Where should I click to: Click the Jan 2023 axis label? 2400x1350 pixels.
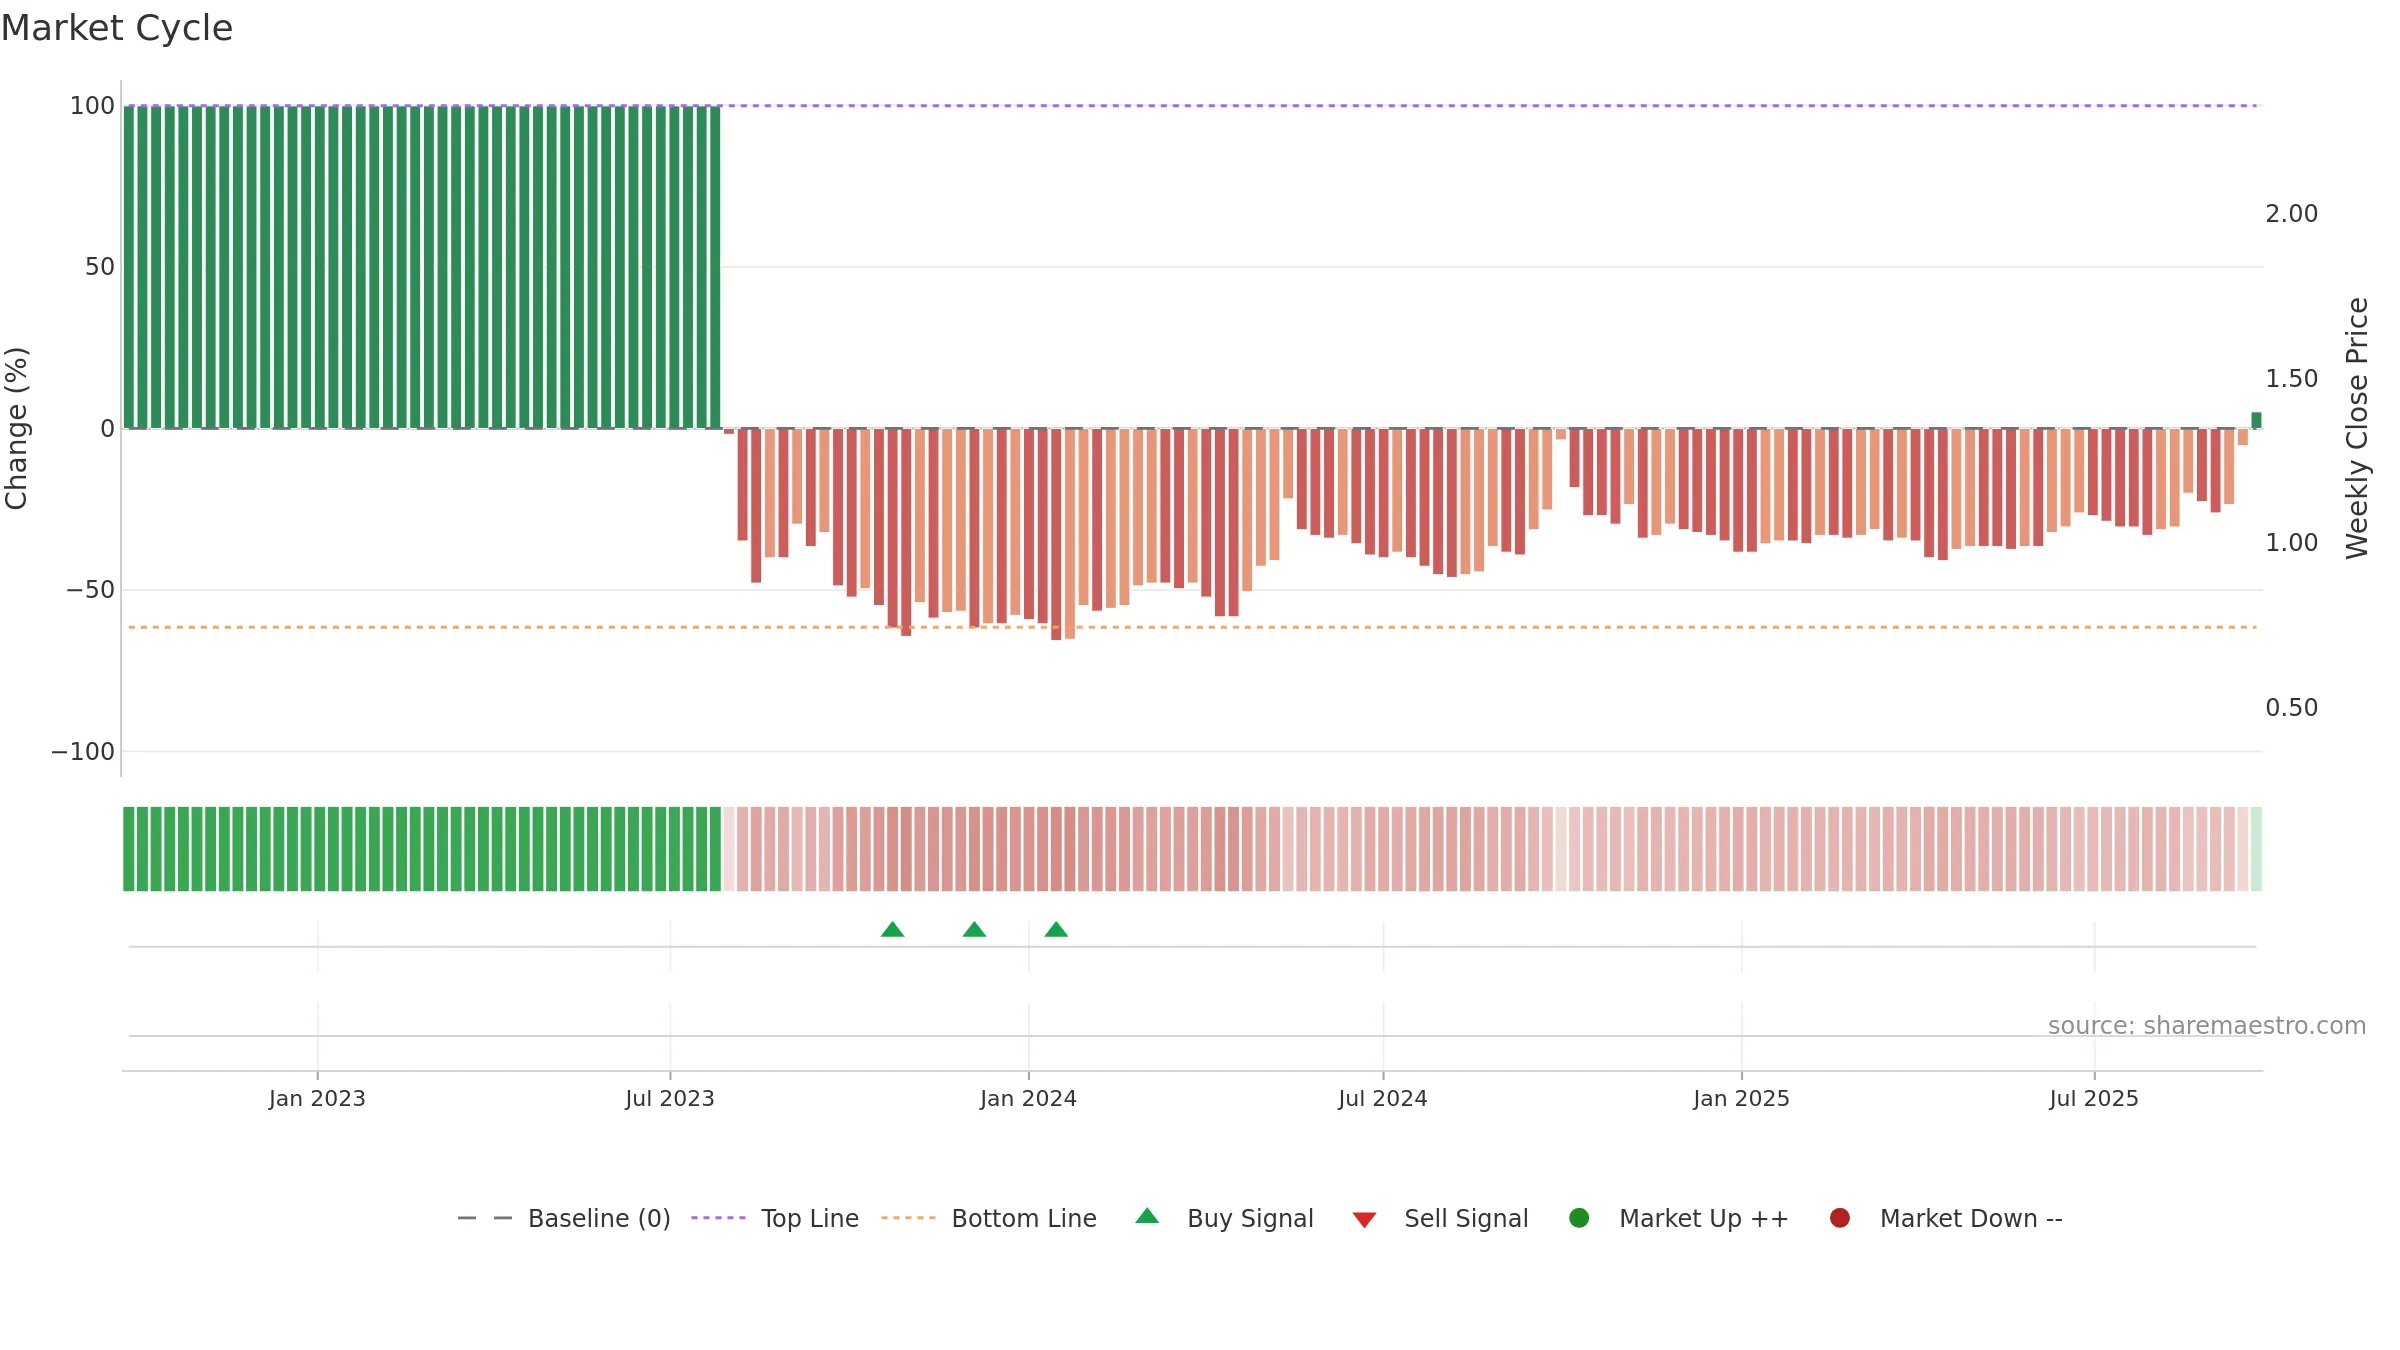point(317,1098)
